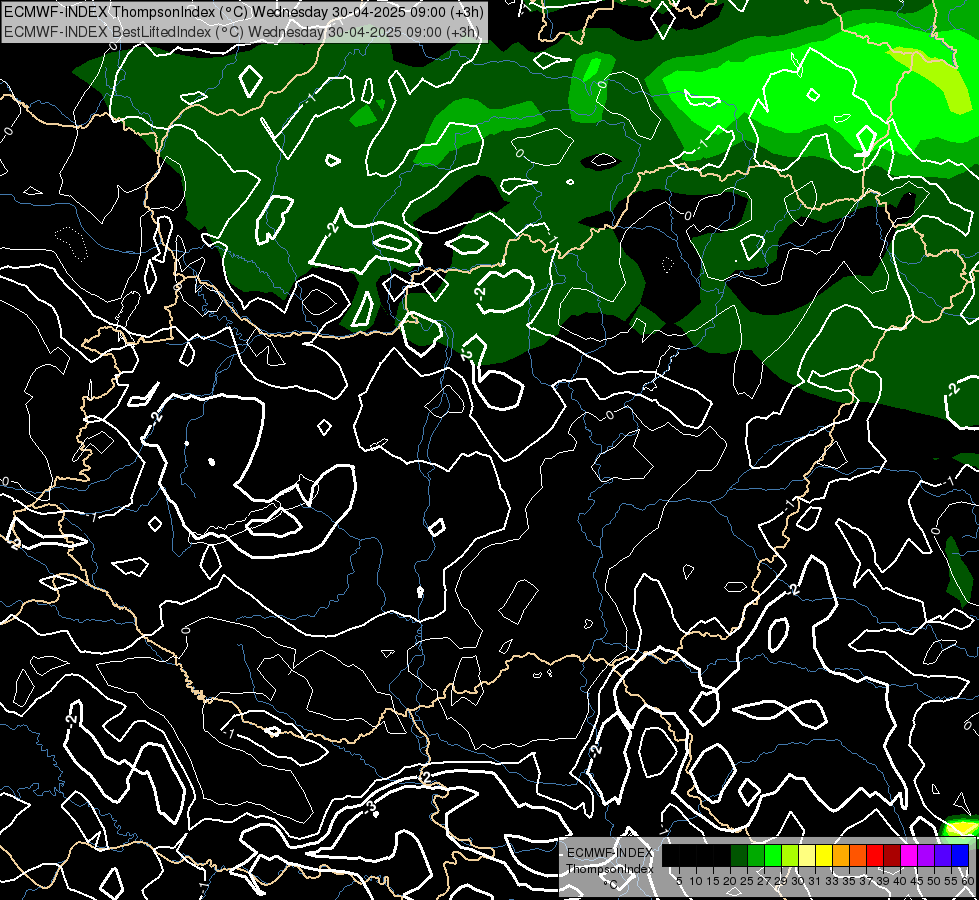Click legend tick value 15
The image size is (979, 900).
point(713,881)
